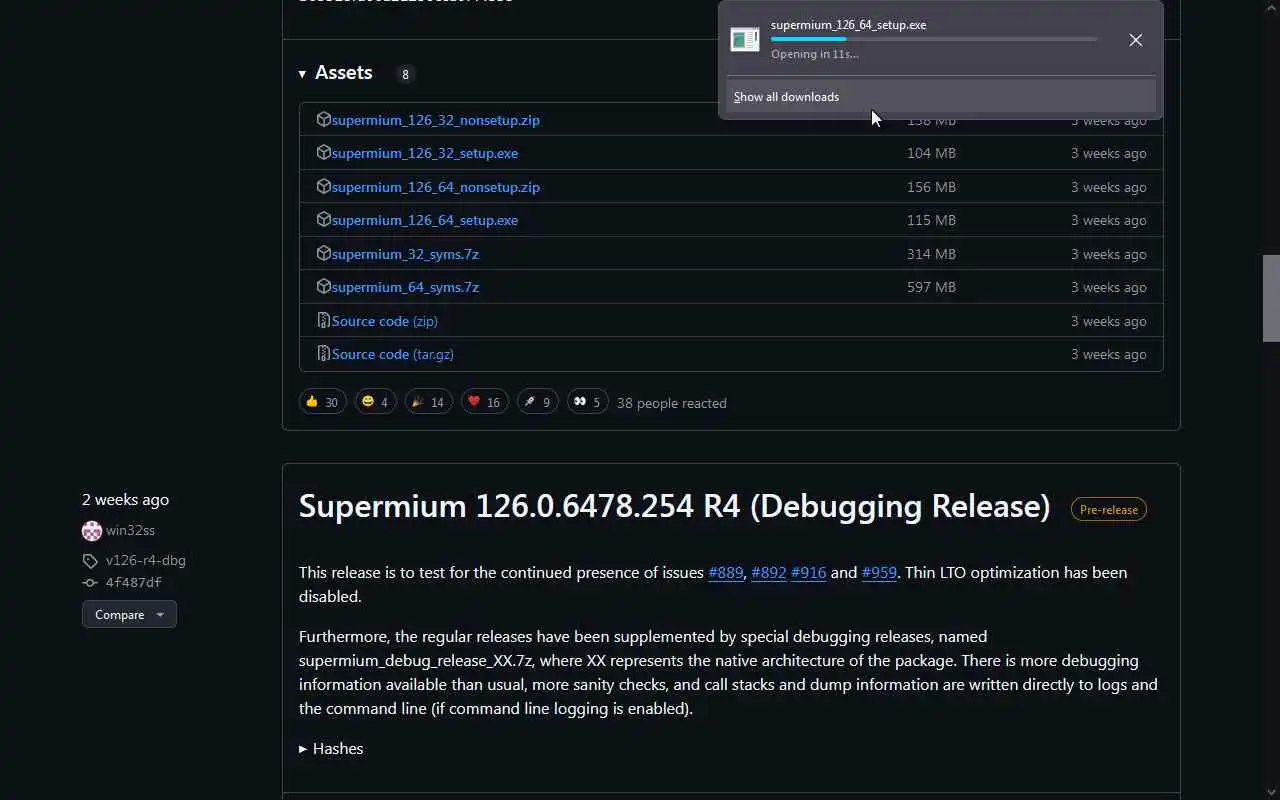Click file-zip icon for Source code (zip)

coord(323,320)
